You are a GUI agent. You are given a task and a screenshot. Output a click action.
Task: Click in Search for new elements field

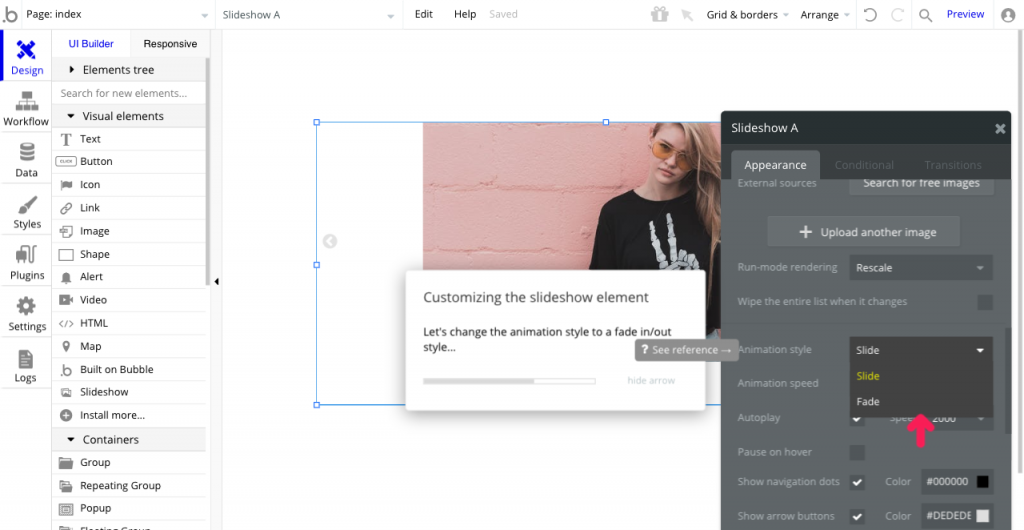tap(129, 93)
